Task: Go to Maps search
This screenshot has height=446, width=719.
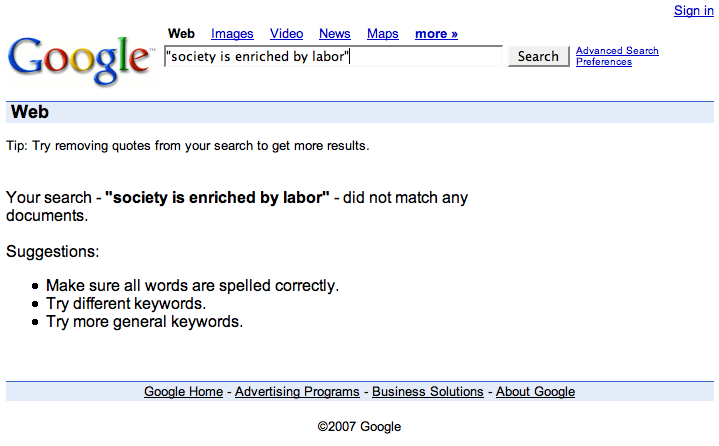Action: [382, 33]
